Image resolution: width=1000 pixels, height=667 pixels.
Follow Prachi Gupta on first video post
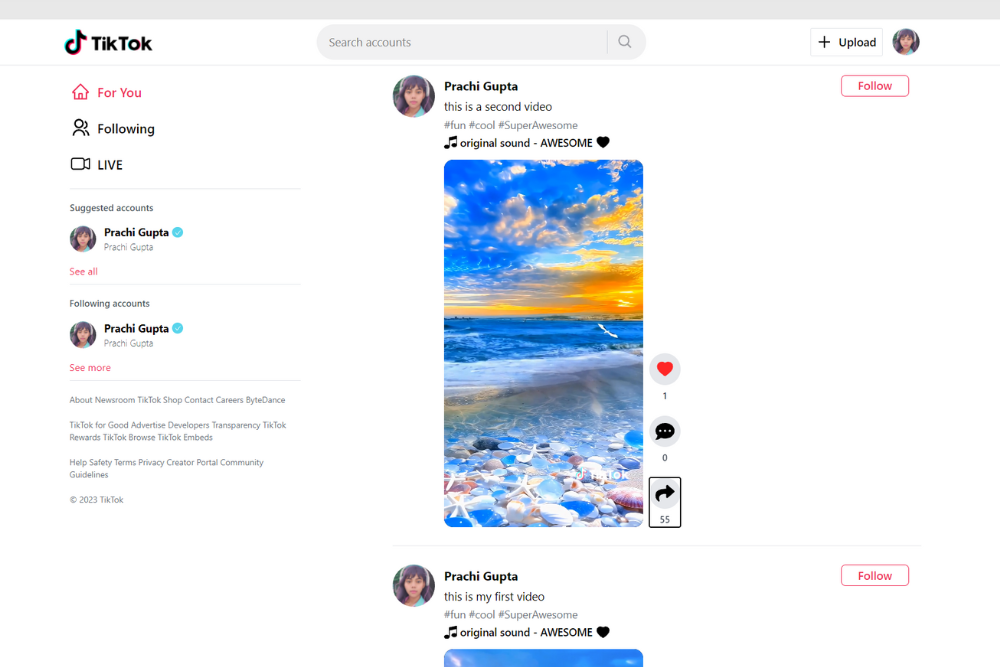[x=874, y=576]
